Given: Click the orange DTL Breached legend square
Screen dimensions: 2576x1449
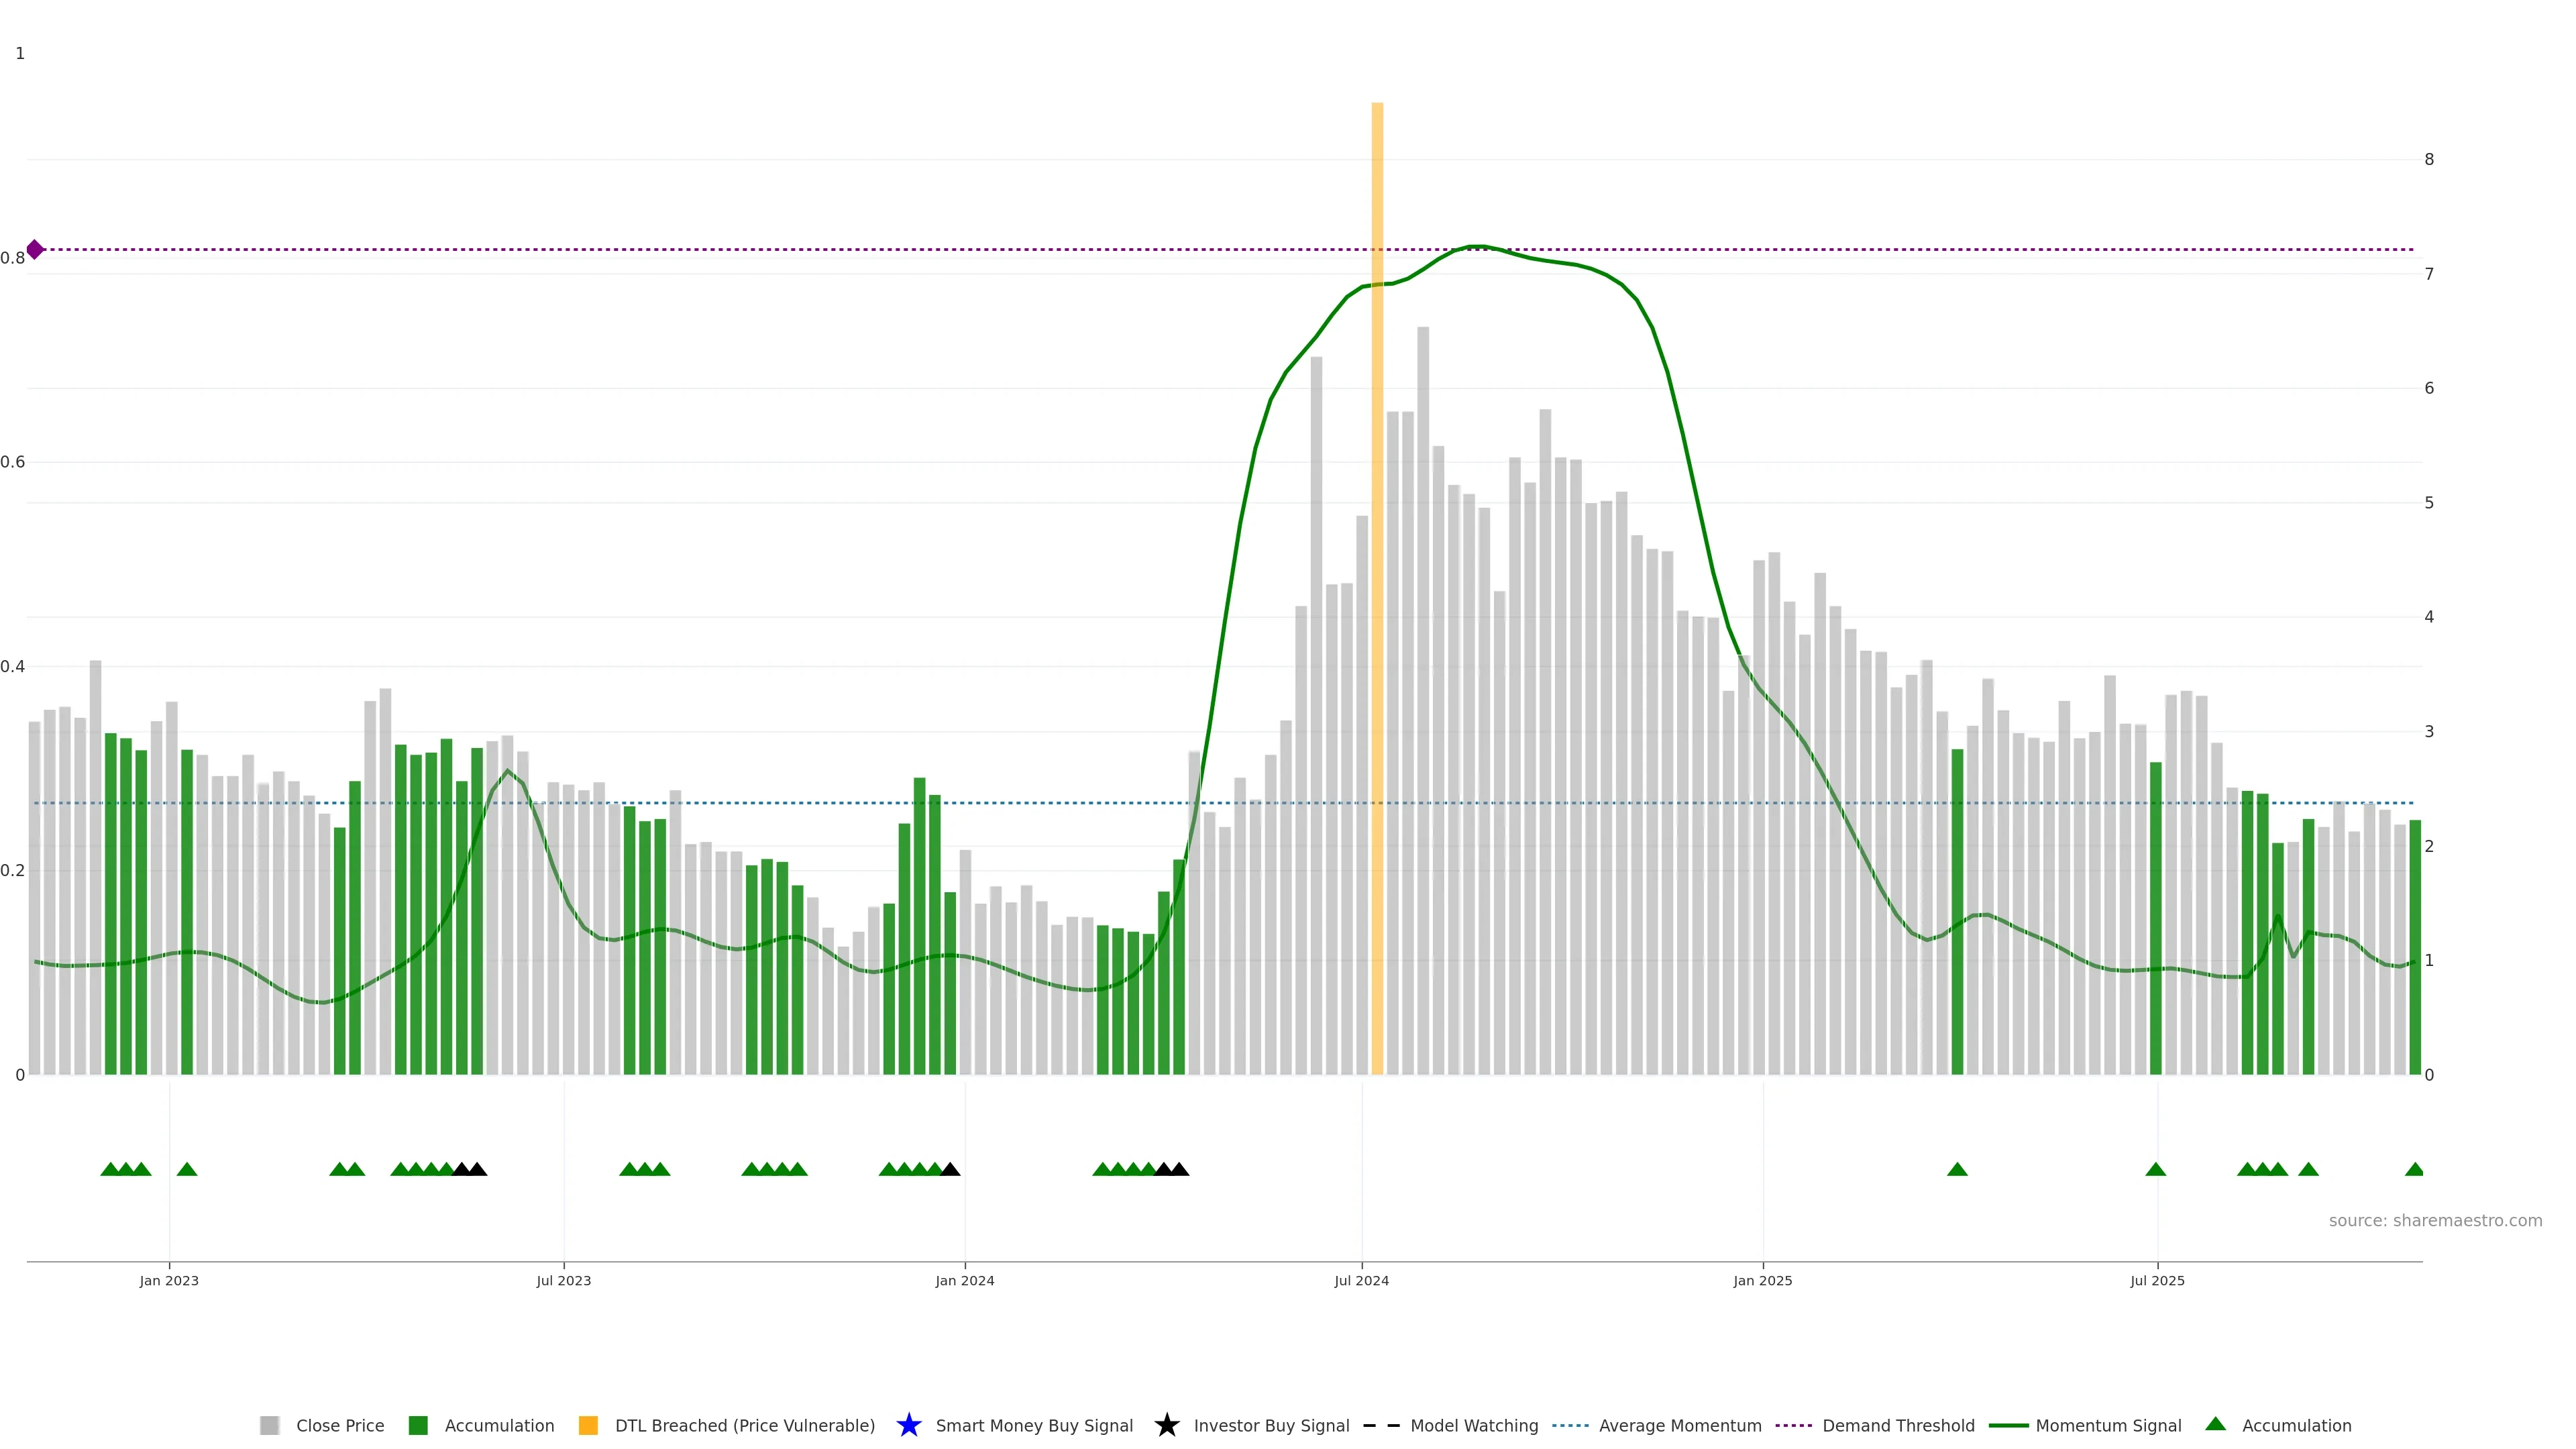Looking at the screenshot, I should tap(588, 1425).
